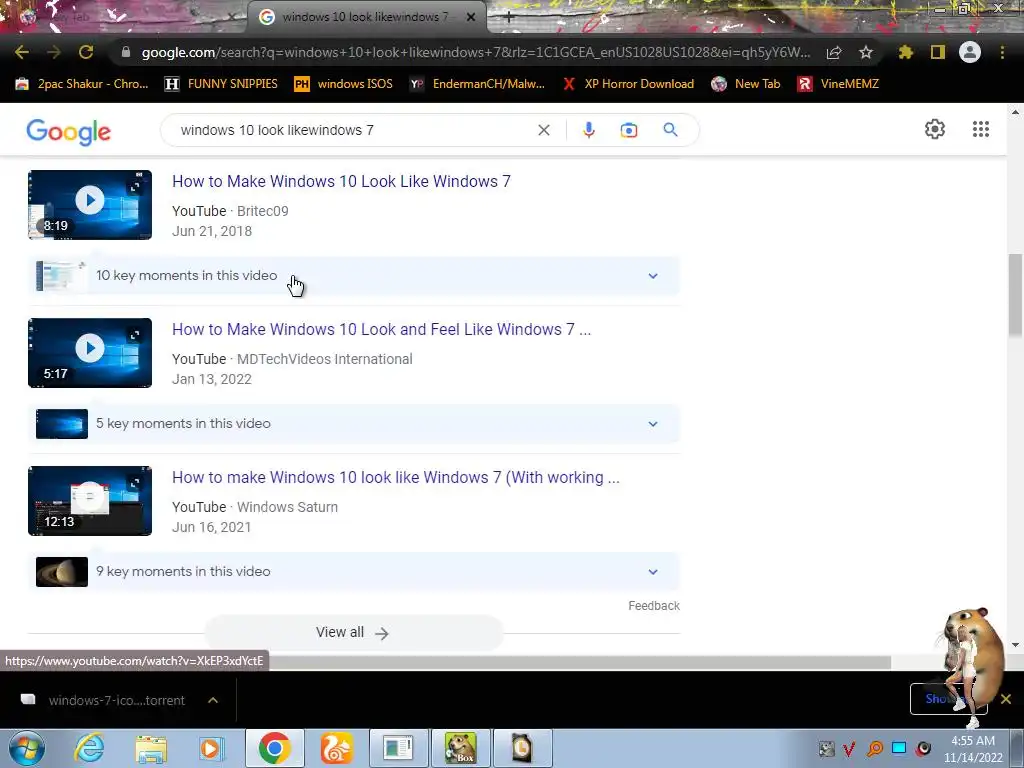
Task: Click the taskbar clock showing 4:55 AM
Action: 973,749
